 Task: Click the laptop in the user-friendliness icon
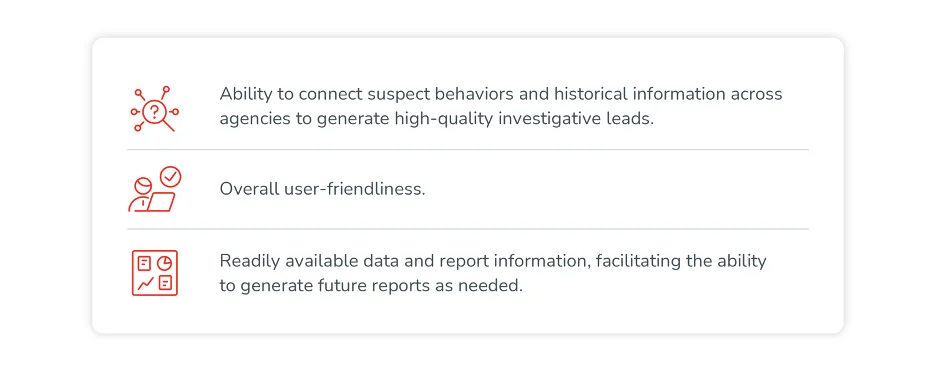[x=161, y=202]
